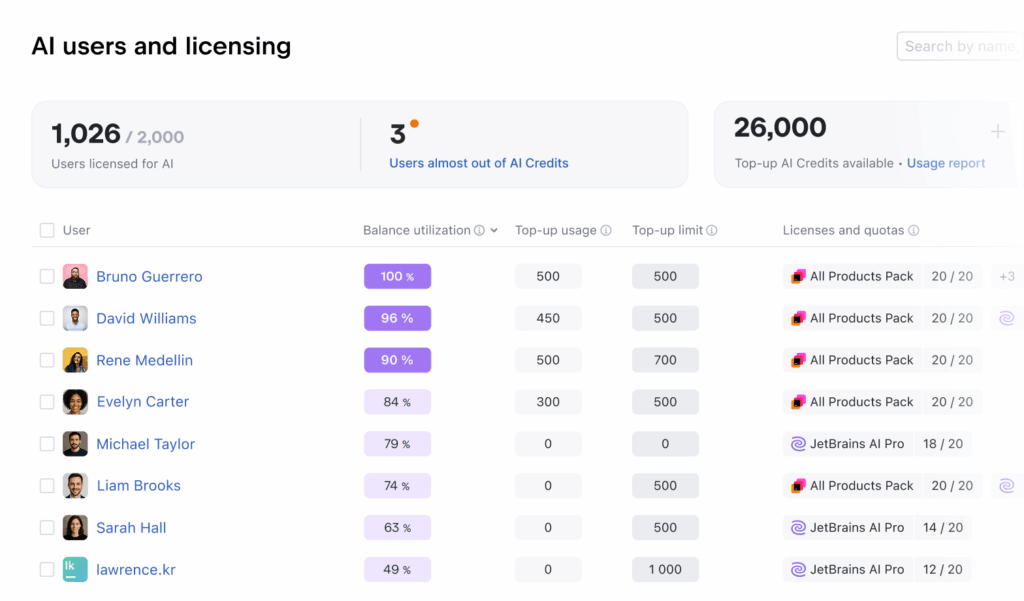
Task: Click info icon next to Balance utilization
Action: (x=479, y=230)
